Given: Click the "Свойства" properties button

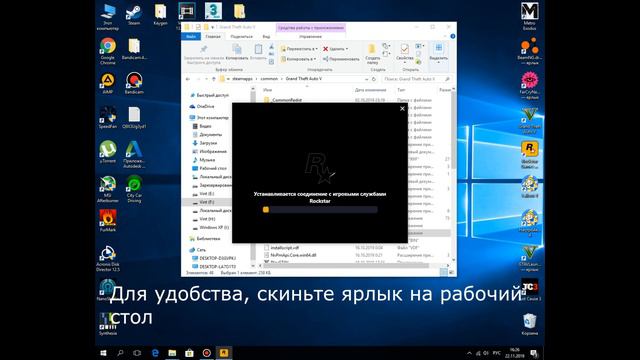Looking at the screenshot, I should [404, 53].
